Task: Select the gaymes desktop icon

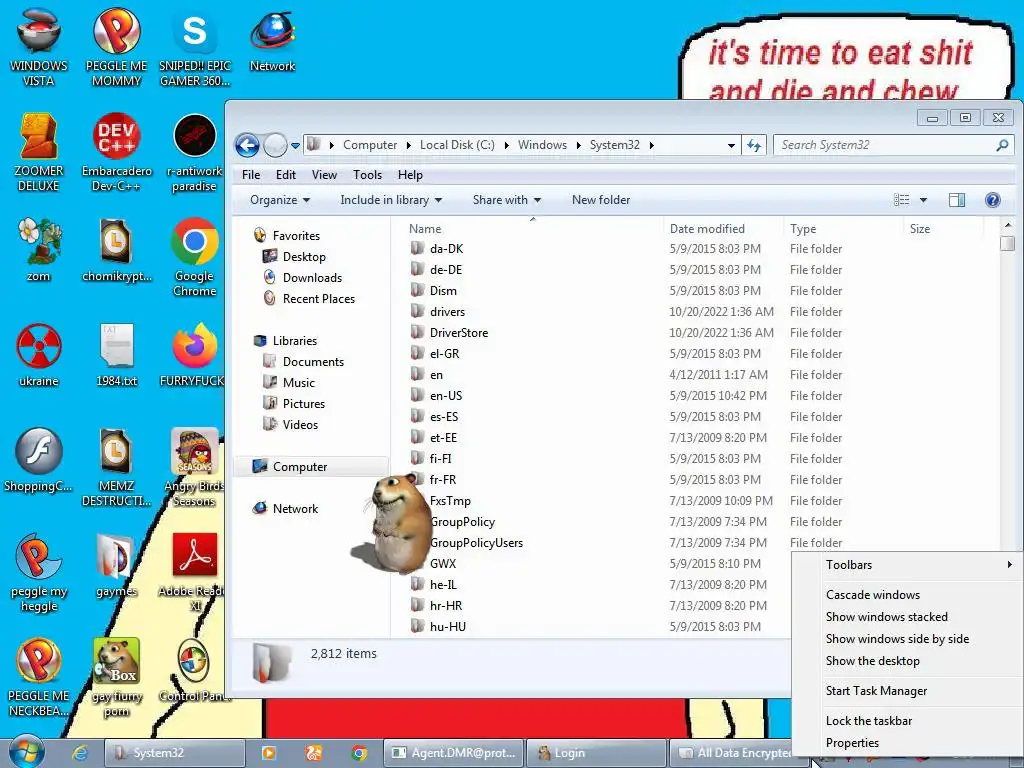Action: 116,565
